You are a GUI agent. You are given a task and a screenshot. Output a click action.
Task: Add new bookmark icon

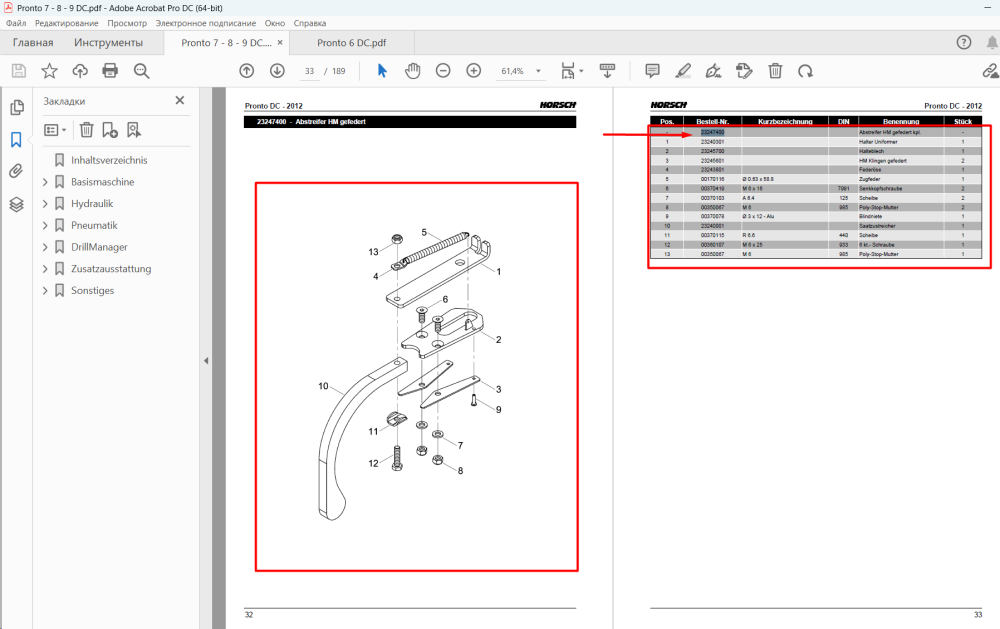110,130
